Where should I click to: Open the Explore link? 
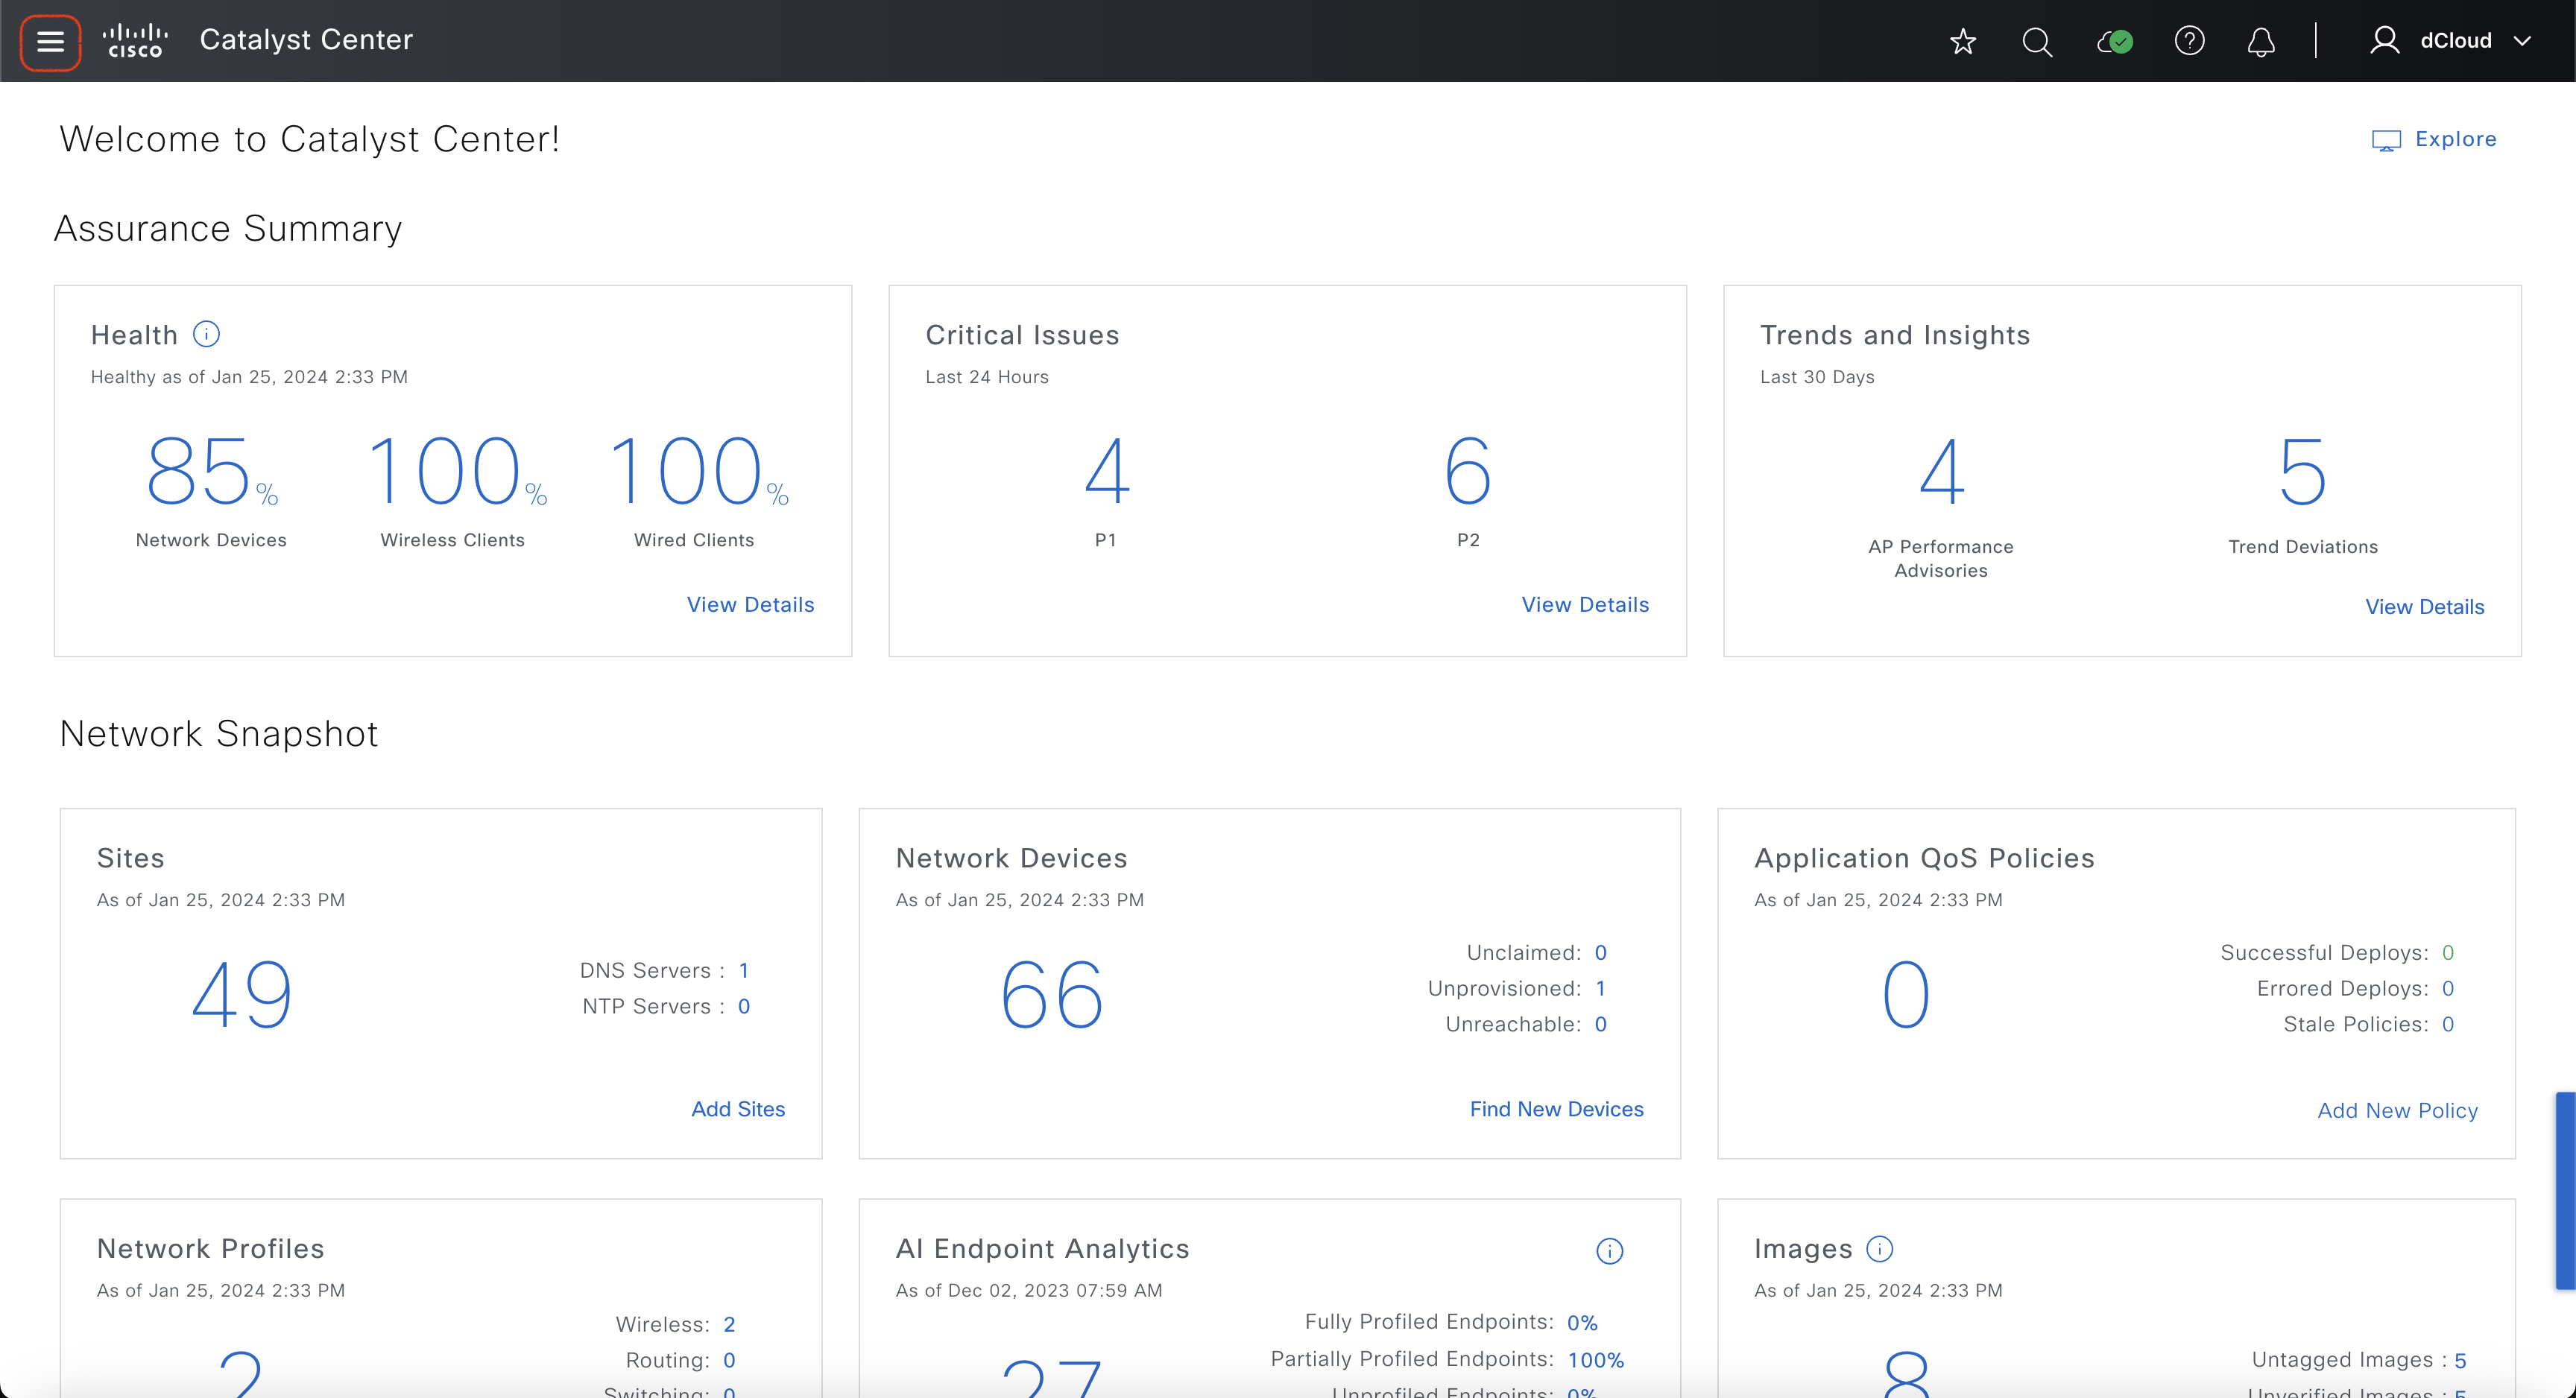point(2455,139)
